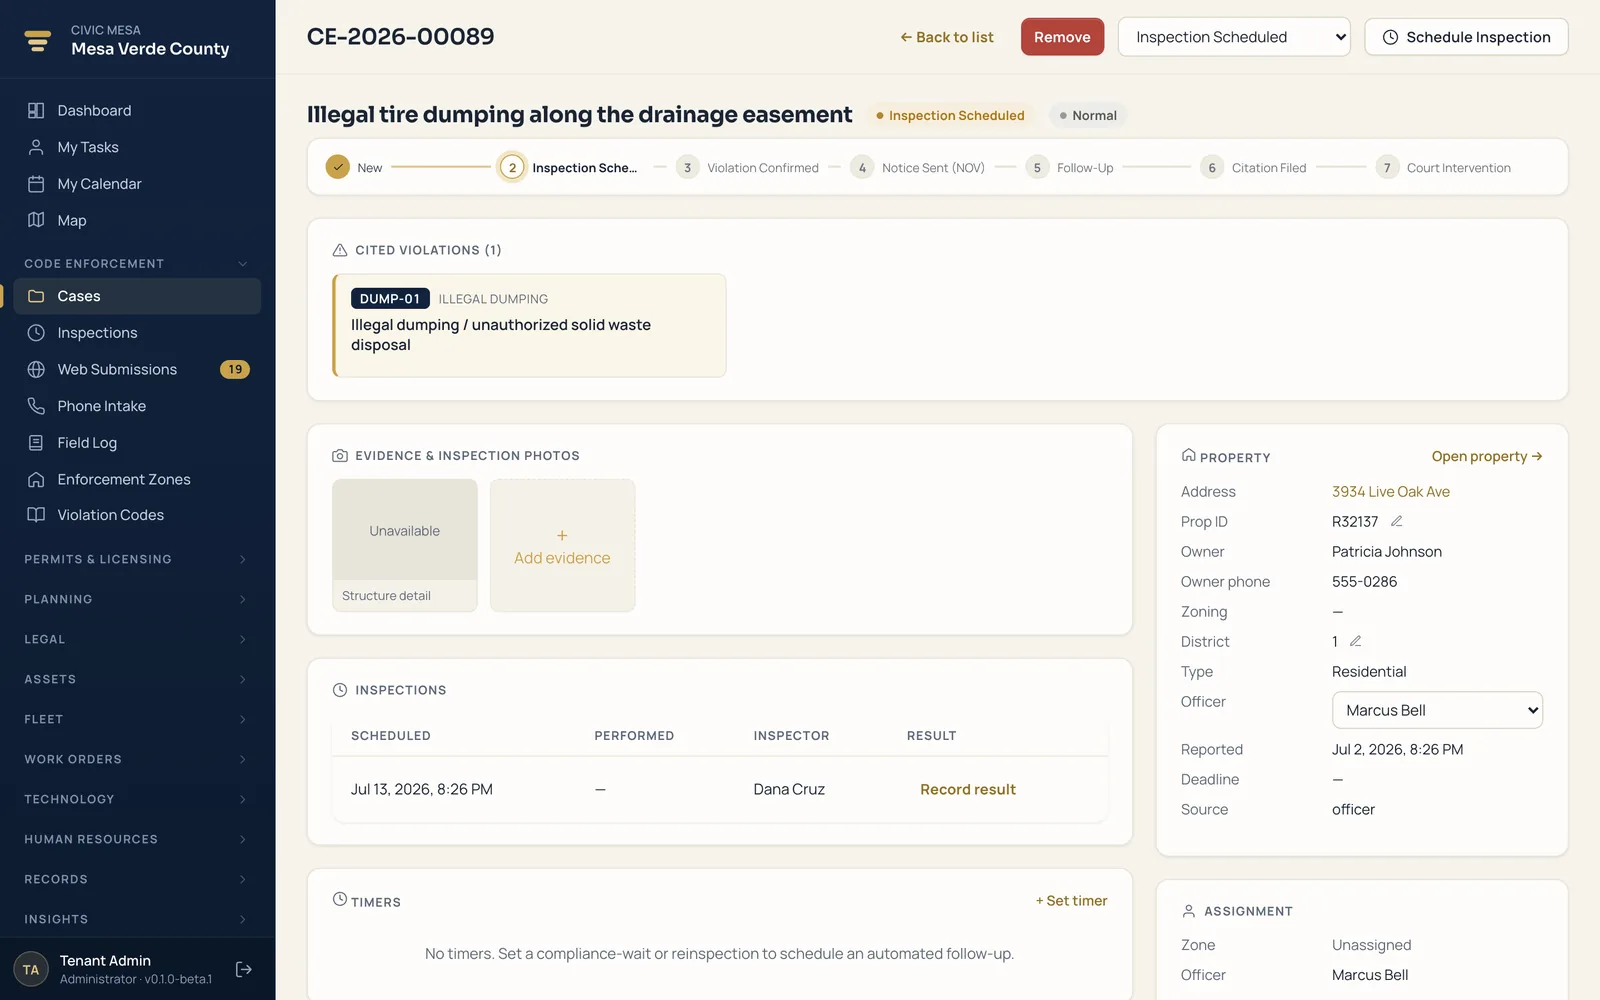Click owner name Patricia Johnson
Screen dimensions: 1600x1000
(x=1386, y=551)
